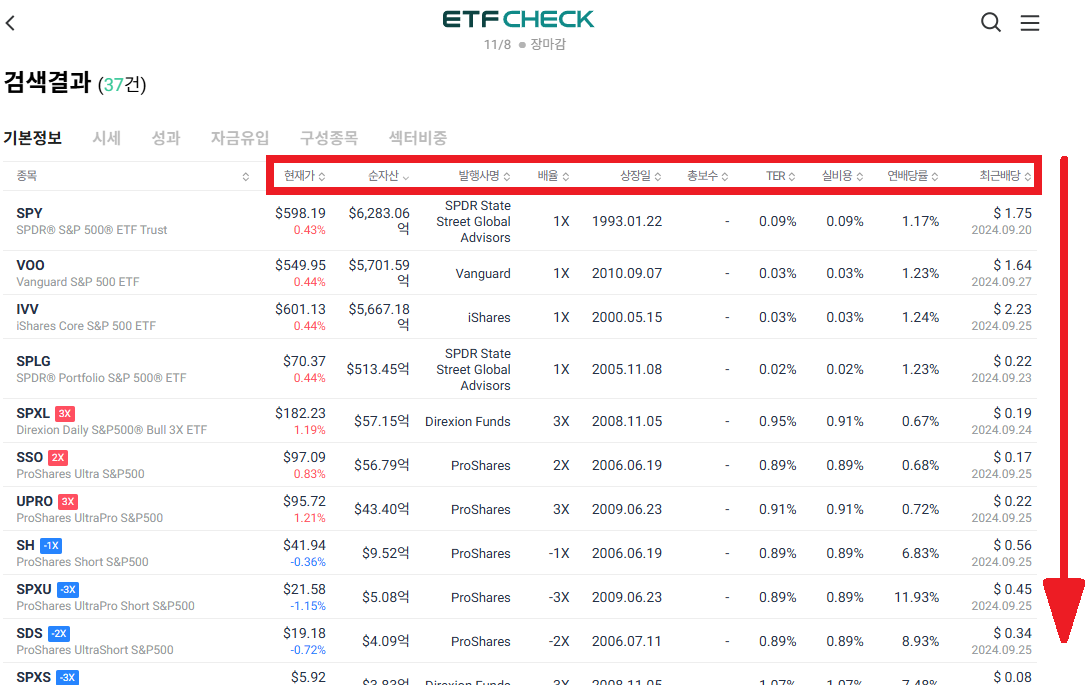This screenshot has height=685, width=1089.
Task: Click SPXL TER value 0.95%
Action: 778,422
